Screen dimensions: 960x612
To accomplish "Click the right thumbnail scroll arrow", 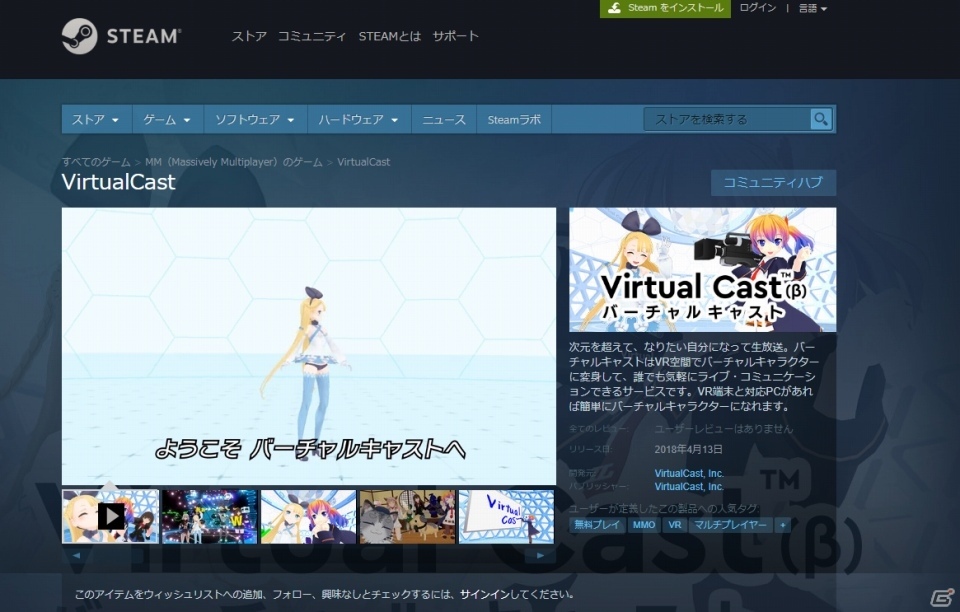I will tap(540, 556).
